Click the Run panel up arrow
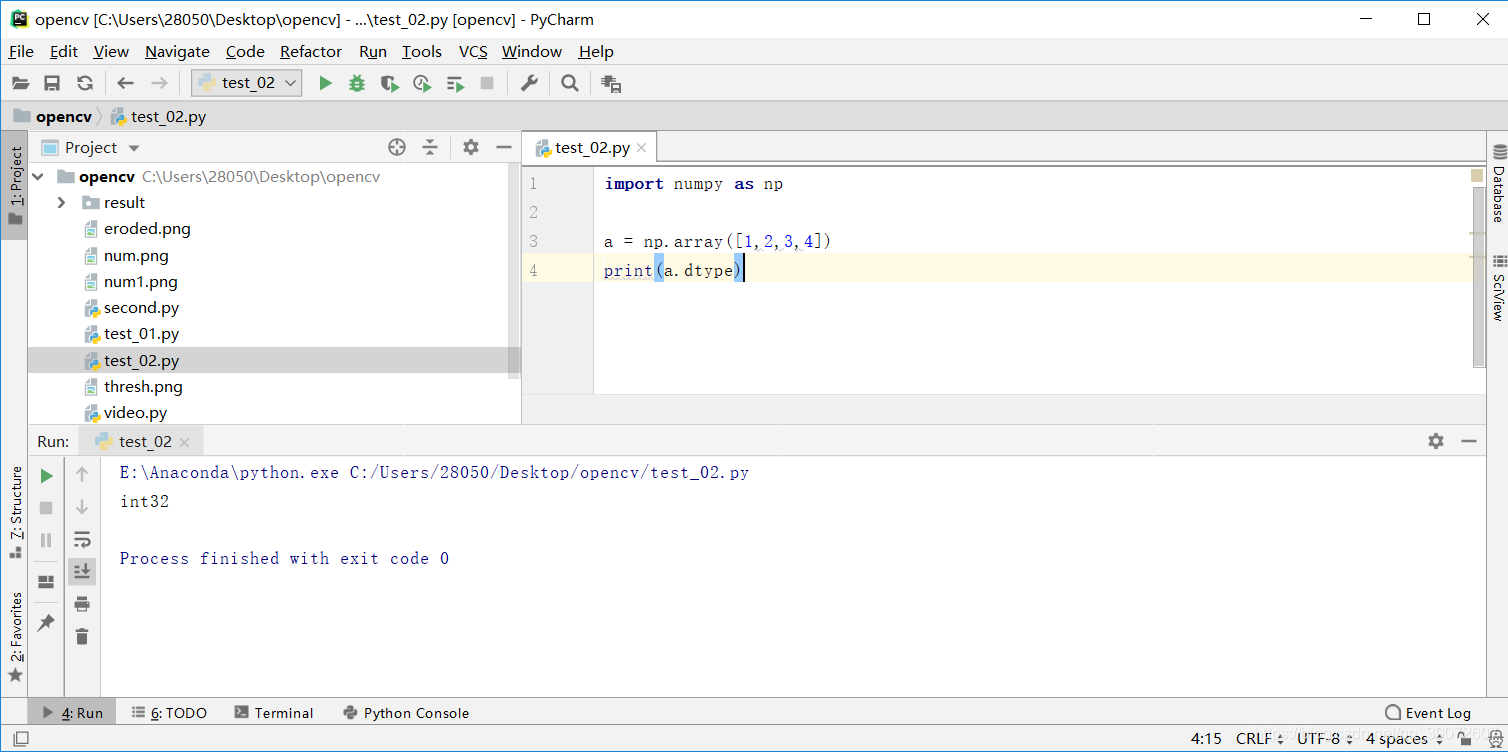Image resolution: width=1508 pixels, height=752 pixels. click(82, 474)
